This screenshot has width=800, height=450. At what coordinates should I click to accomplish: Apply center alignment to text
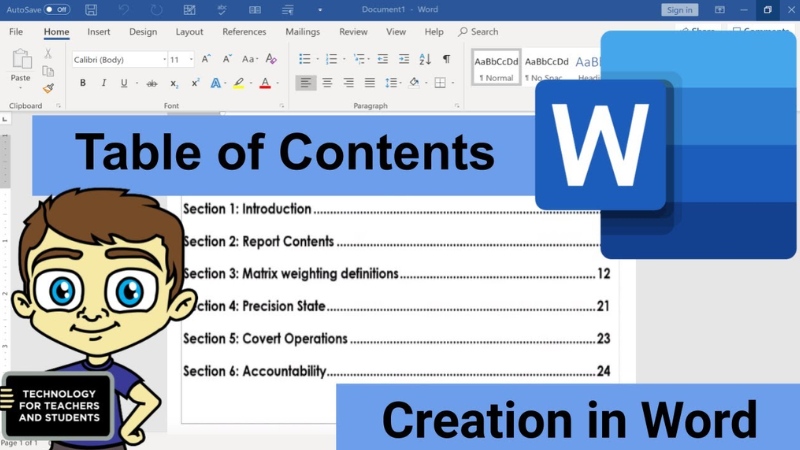pos(327,83)
